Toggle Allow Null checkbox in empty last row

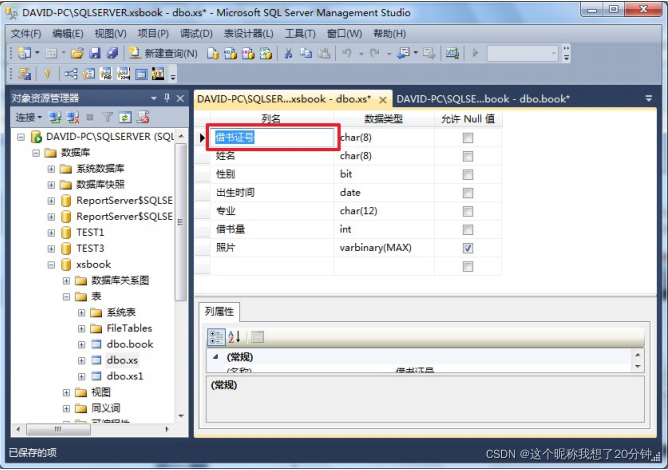468,267
